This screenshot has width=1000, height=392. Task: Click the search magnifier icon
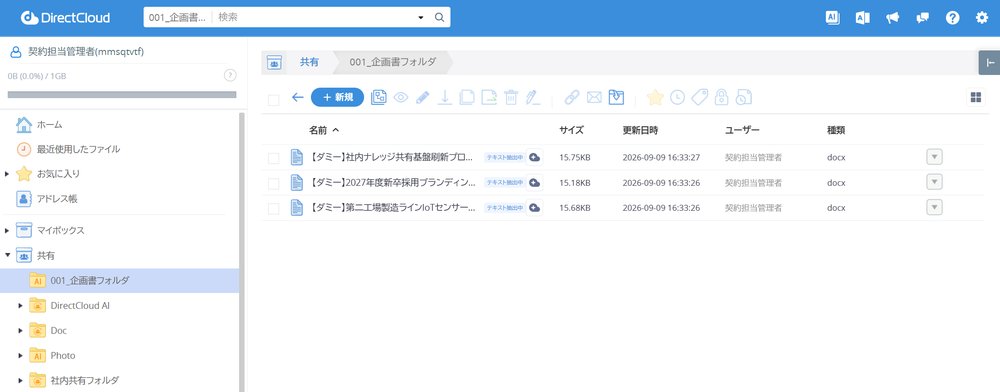click(439, 17)
